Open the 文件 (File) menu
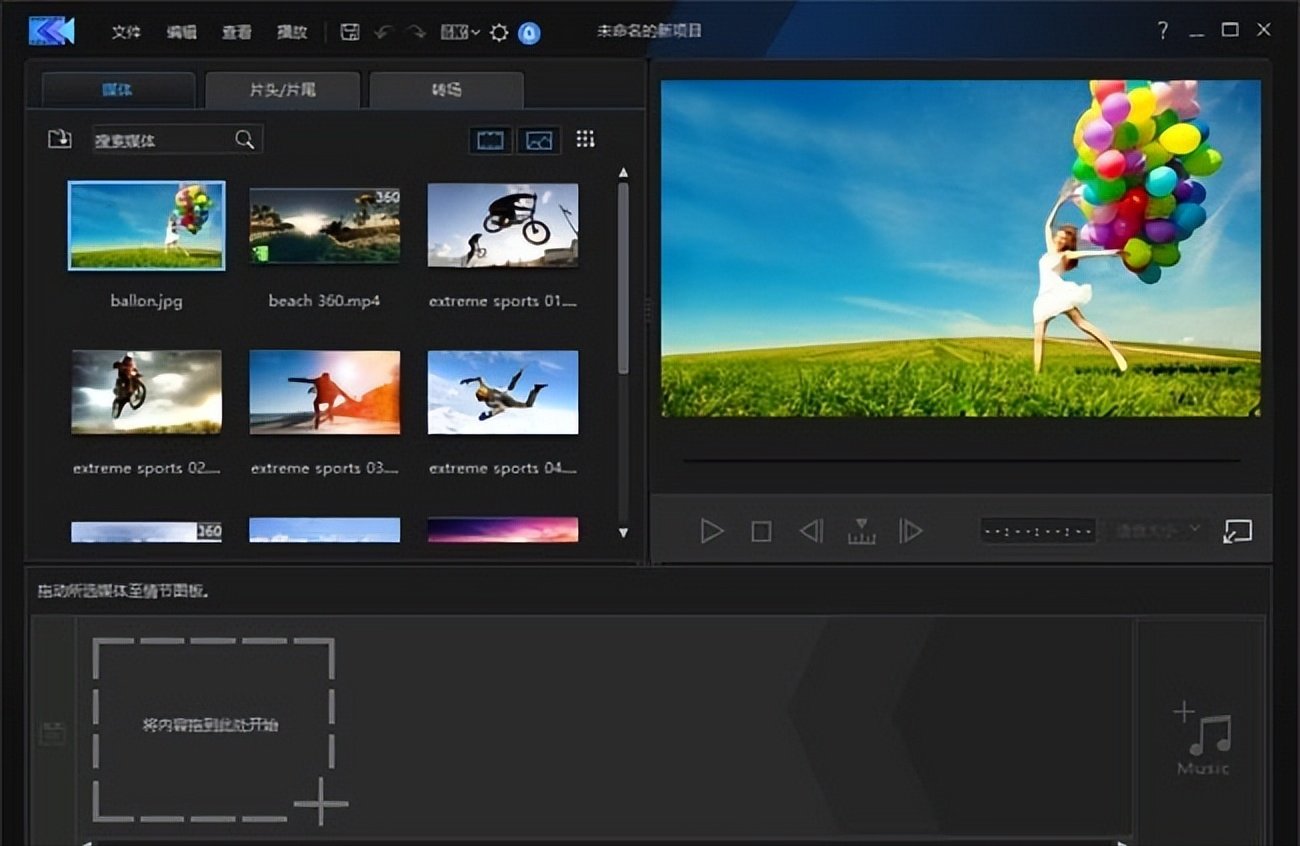Viewport: 1300px width, 846px height. tap(126, 32)
